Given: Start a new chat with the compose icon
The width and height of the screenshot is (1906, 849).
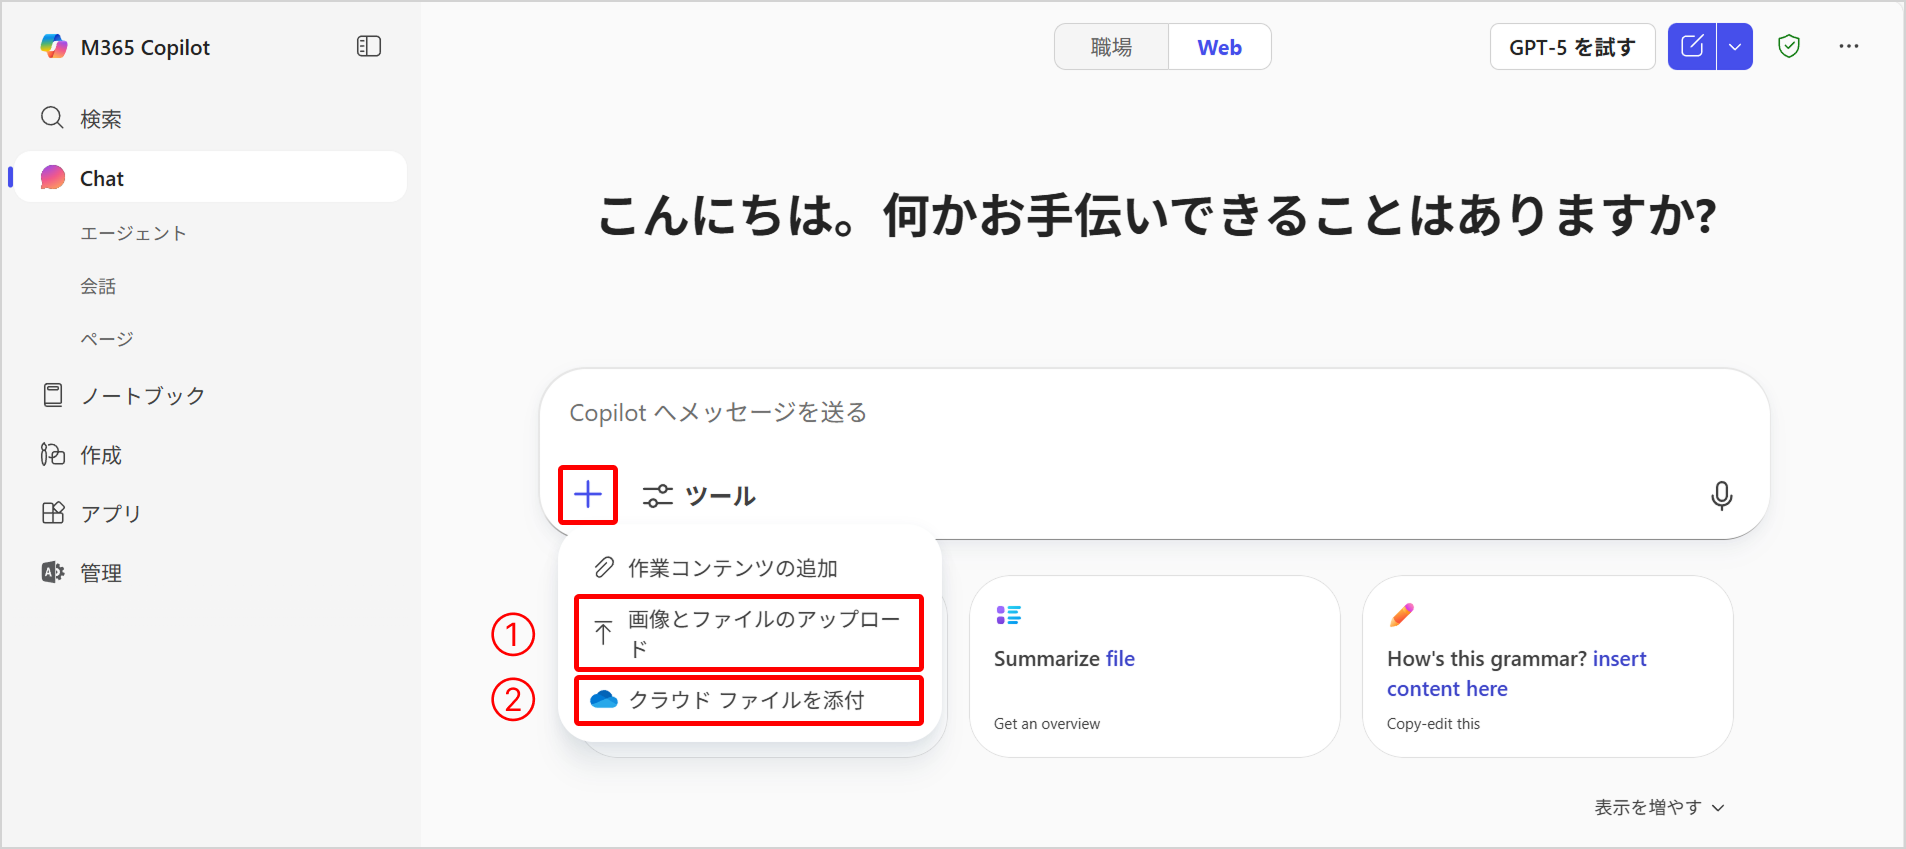Looking at the screenshot, I should 1692,46.
